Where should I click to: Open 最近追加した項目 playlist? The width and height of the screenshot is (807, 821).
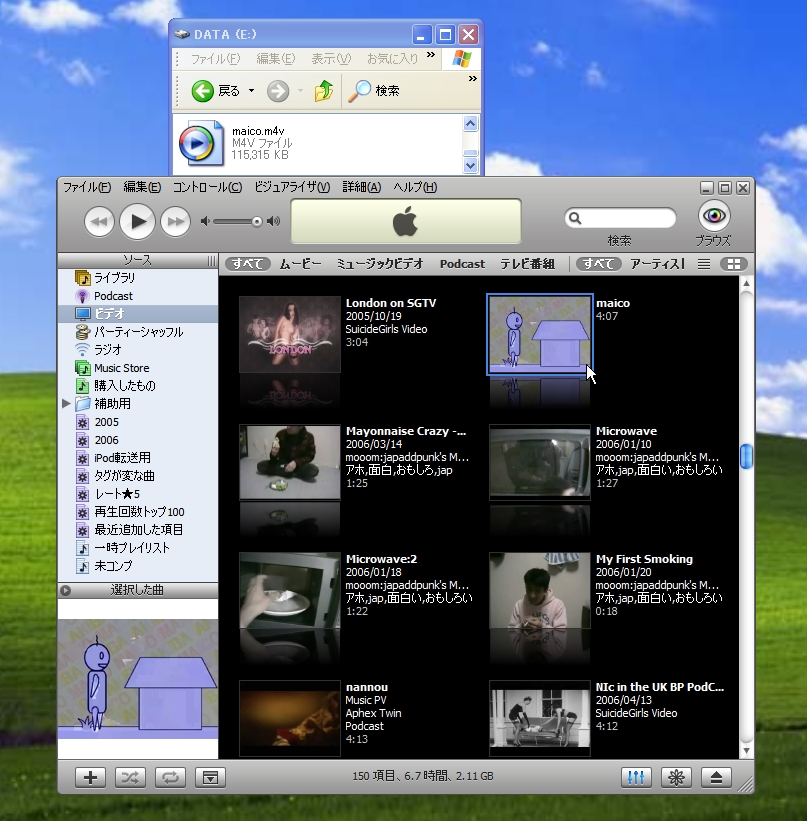[x=138, y=530]
